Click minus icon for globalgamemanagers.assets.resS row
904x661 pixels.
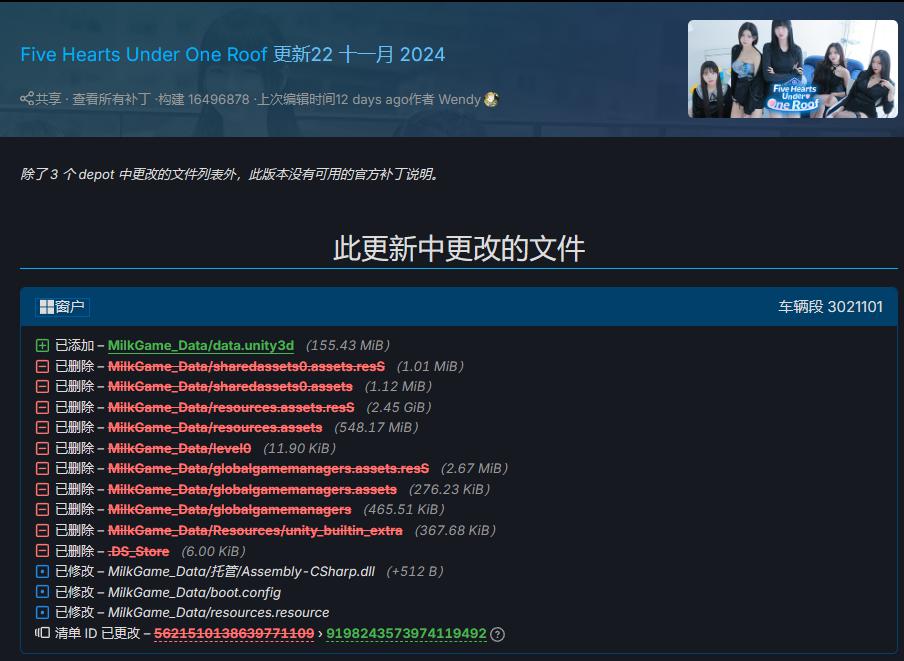(x=42, y=469)
